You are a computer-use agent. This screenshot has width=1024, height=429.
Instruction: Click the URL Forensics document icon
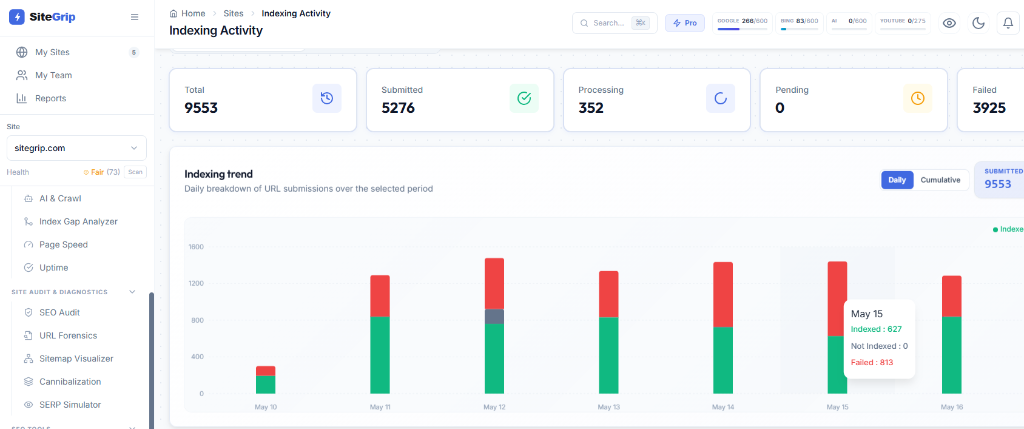pos(28,336)
